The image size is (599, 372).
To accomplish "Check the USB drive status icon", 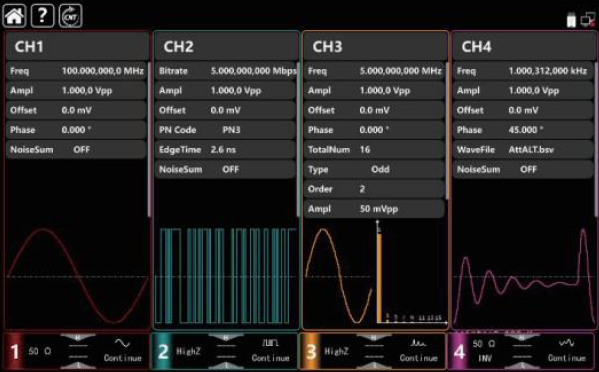I will click(571, 20).
